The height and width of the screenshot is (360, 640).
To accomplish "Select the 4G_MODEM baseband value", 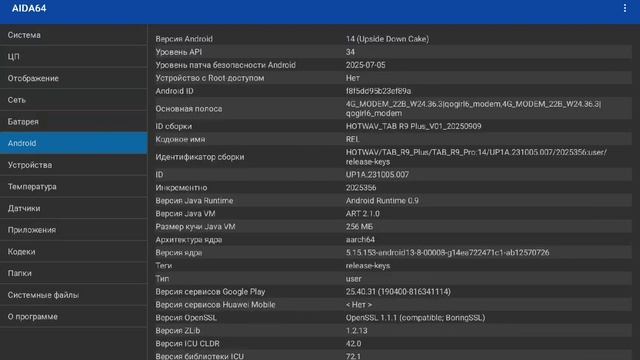I will click(473, 109).
